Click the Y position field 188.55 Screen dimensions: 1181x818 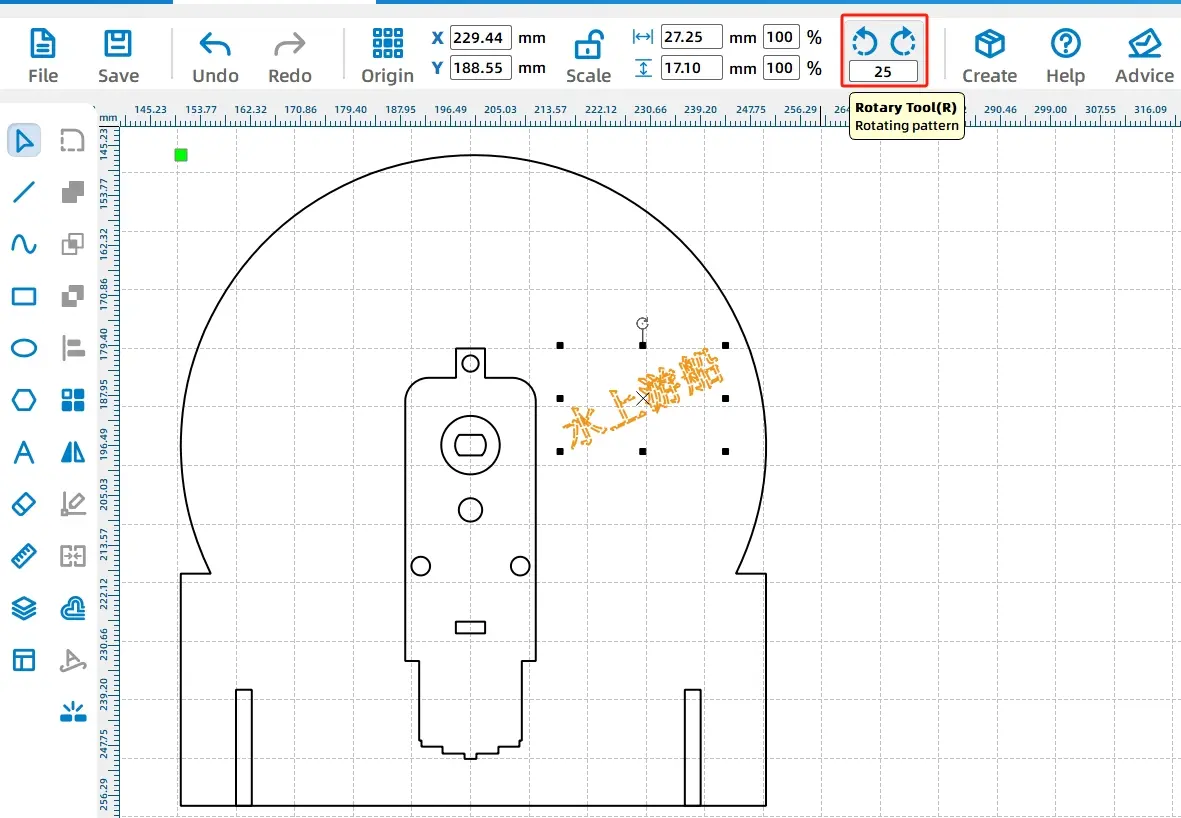(481, 68)
